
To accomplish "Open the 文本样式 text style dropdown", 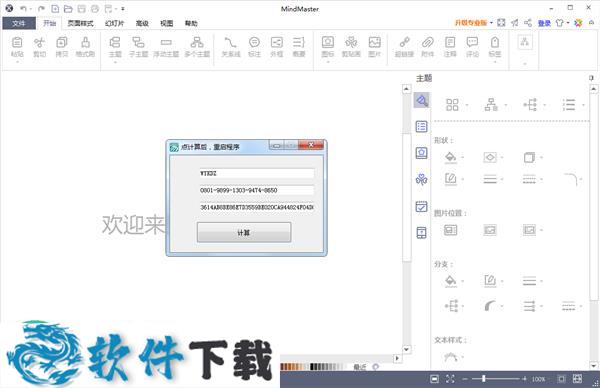I will pos(454,357).
